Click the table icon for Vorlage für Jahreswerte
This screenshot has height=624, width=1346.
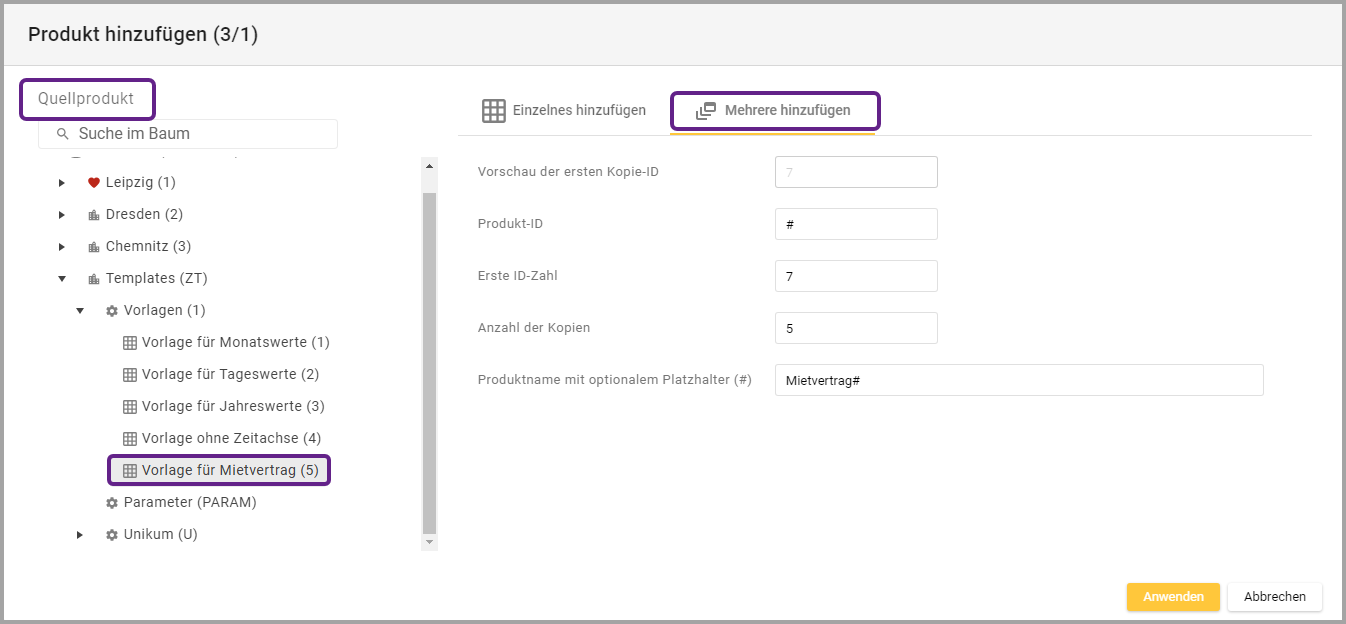pyautogui.click(x=130, y=407)
